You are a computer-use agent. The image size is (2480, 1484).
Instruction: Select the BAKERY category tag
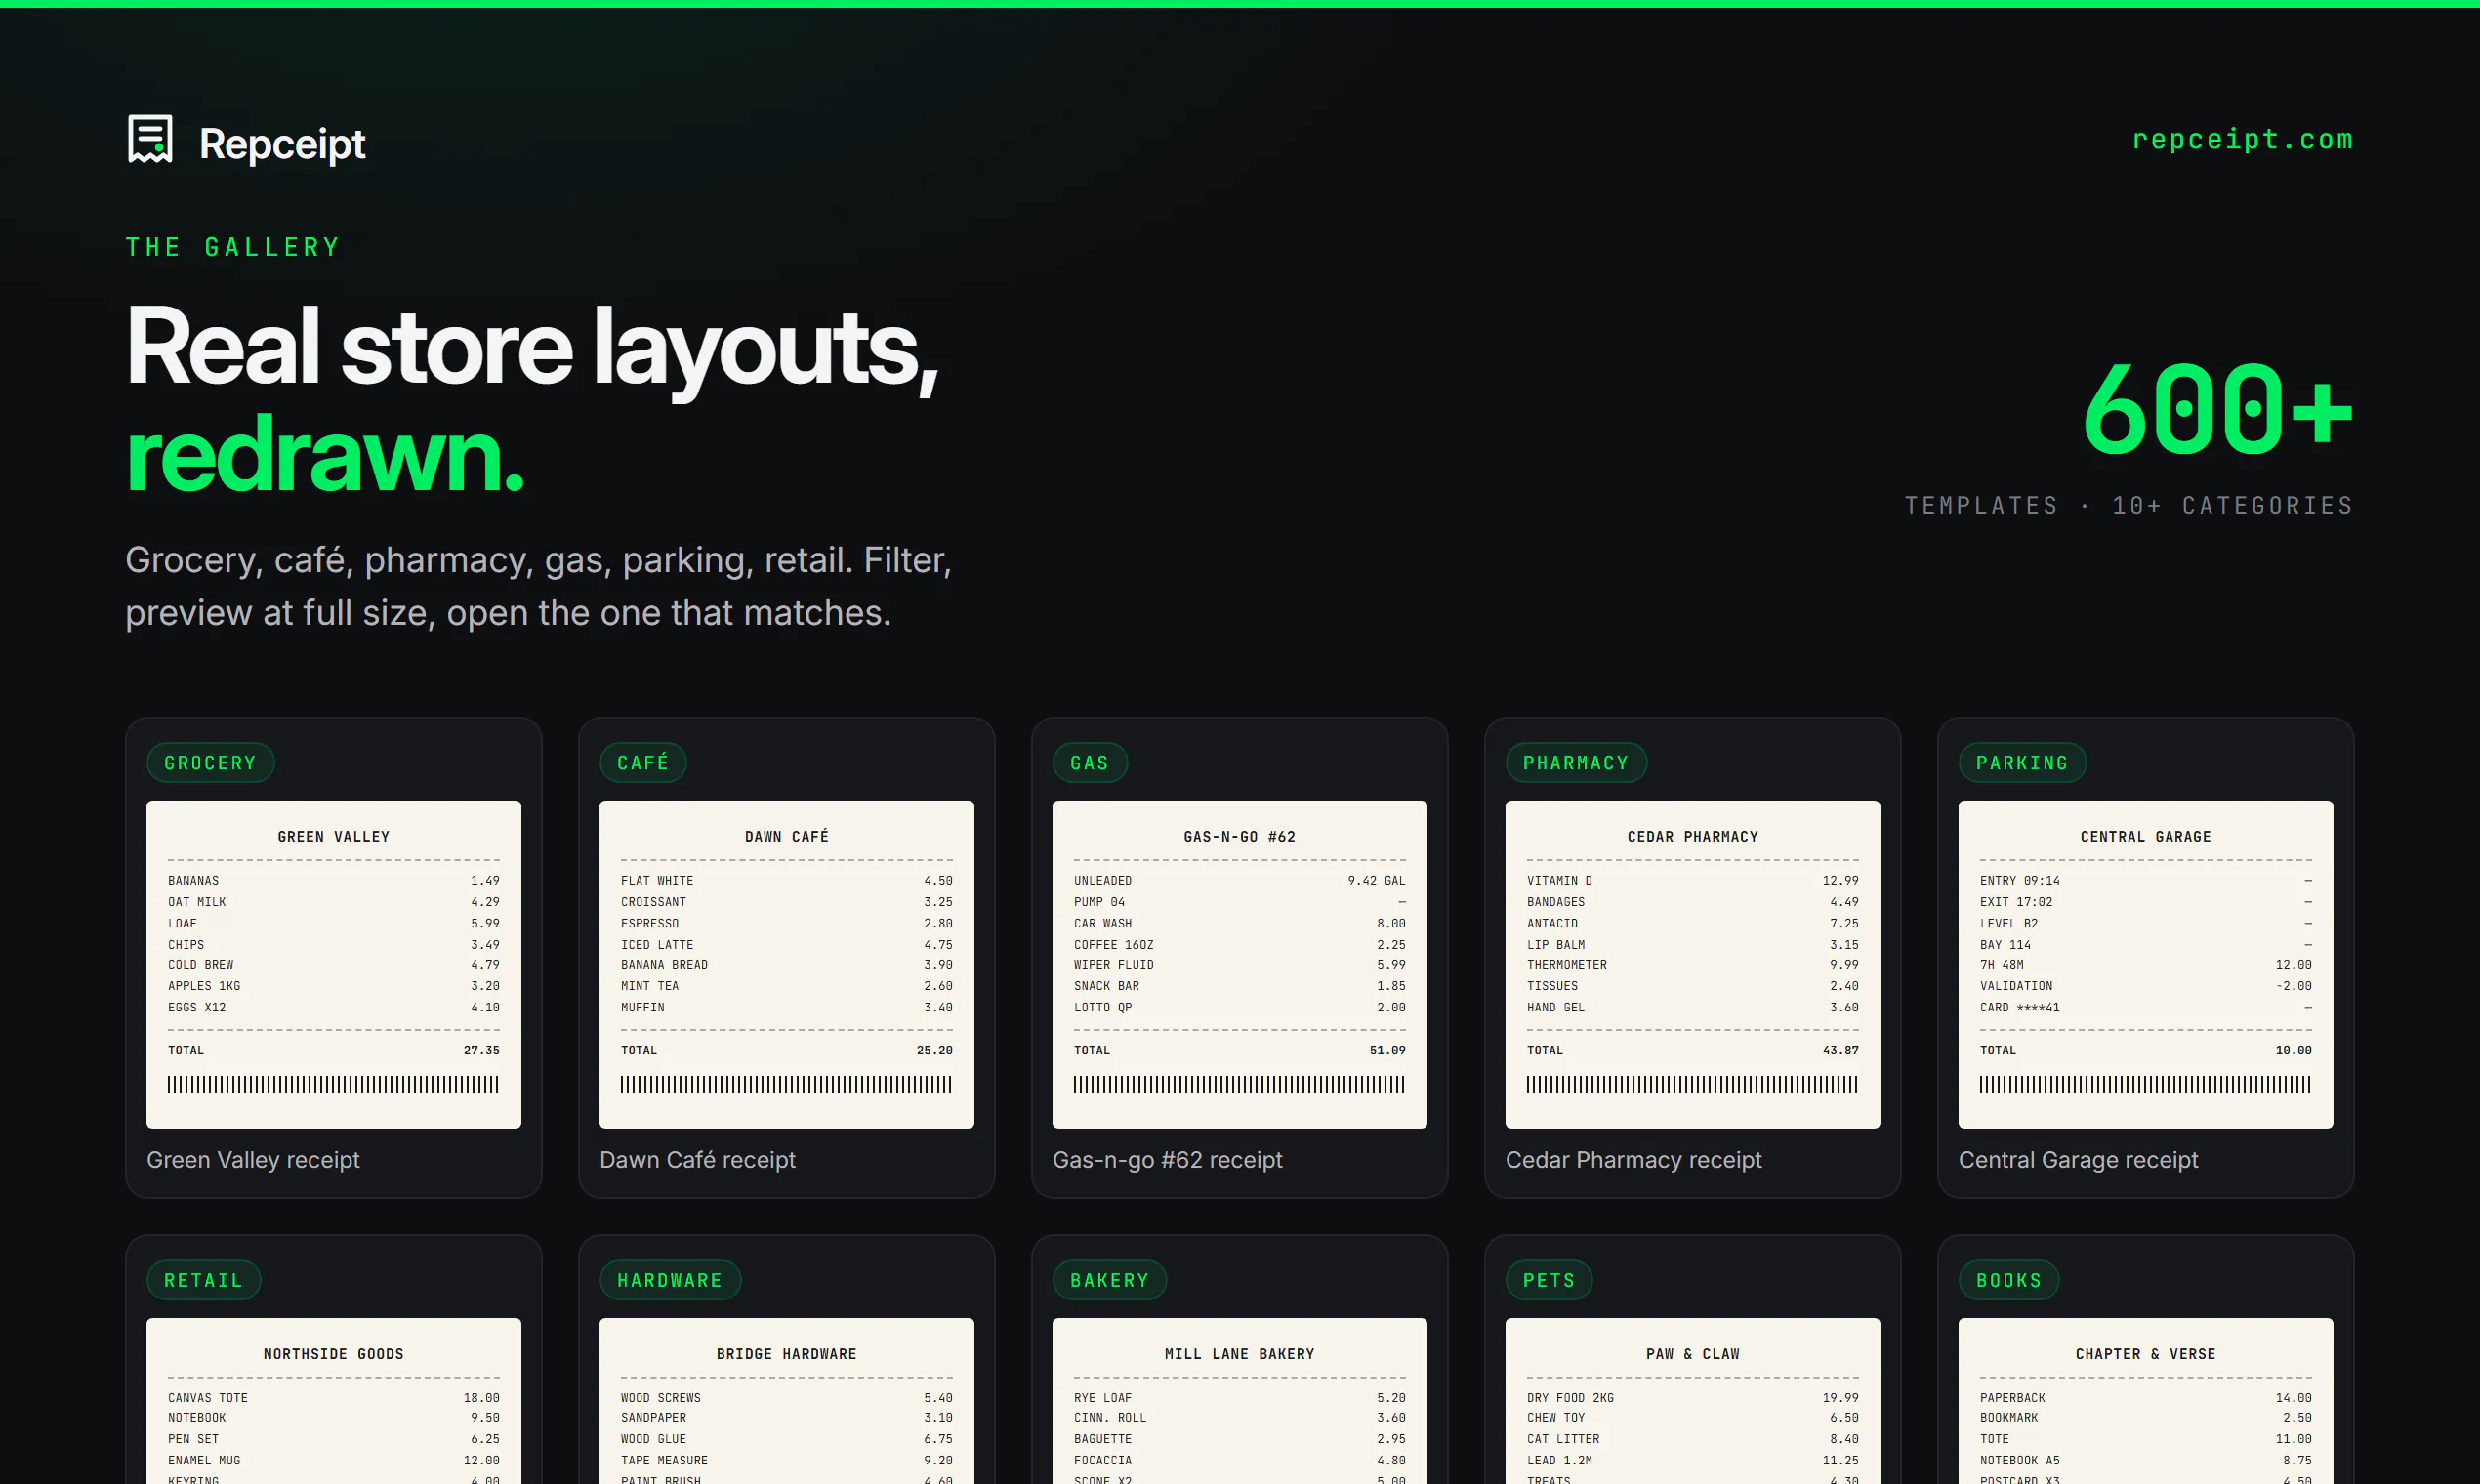pyautogui.click(x=1109, y=1280)
